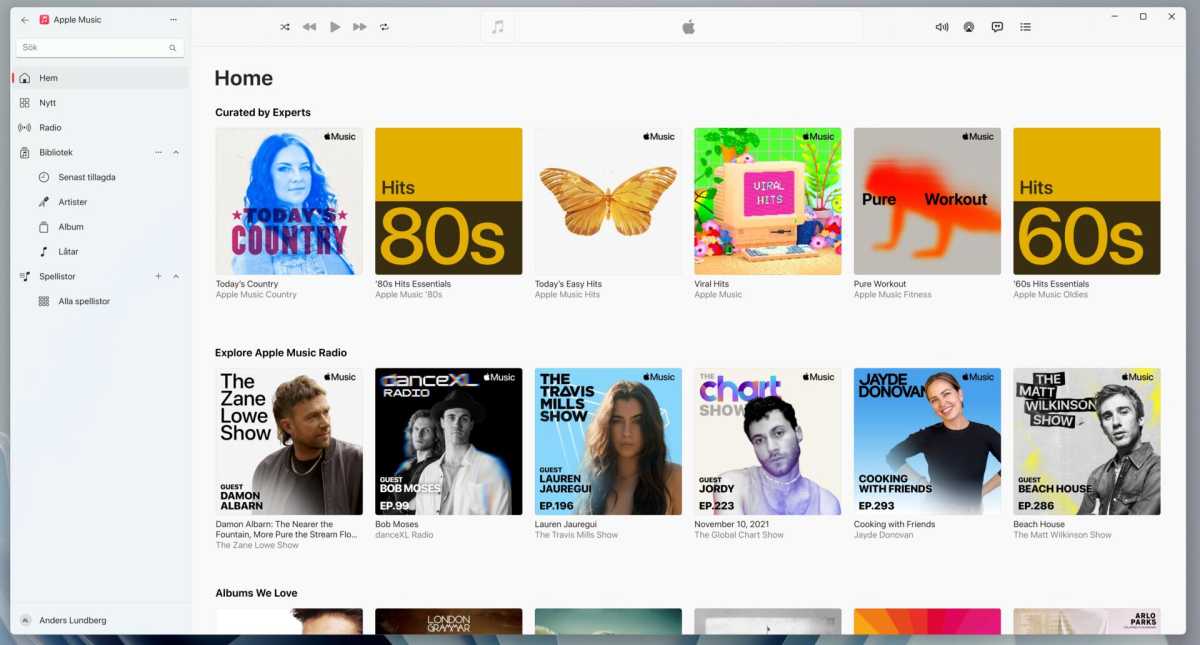Mute audio via the volume icon
Image resolution: width=1200 pixels, height=645 pixels.
pyautogui.click(x=941, y=27)
